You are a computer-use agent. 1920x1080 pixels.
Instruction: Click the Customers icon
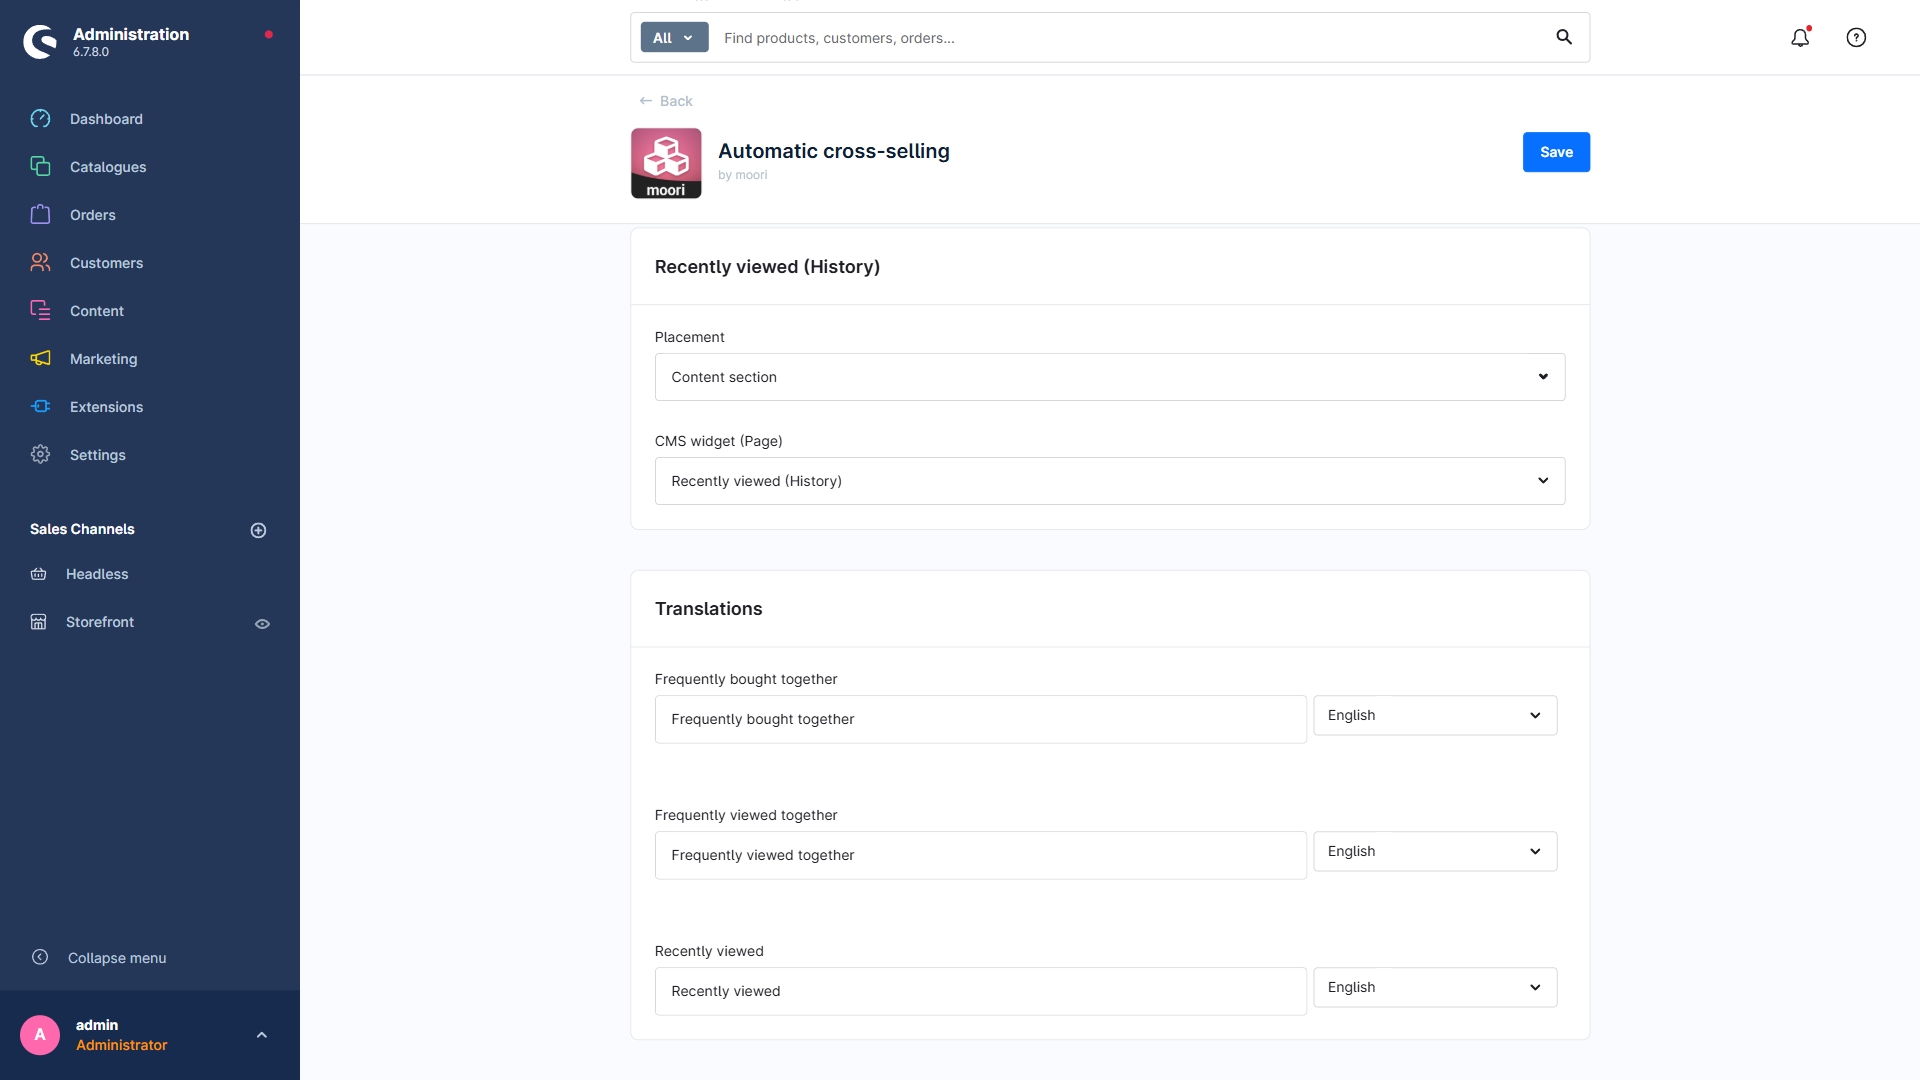coord(40,262)
